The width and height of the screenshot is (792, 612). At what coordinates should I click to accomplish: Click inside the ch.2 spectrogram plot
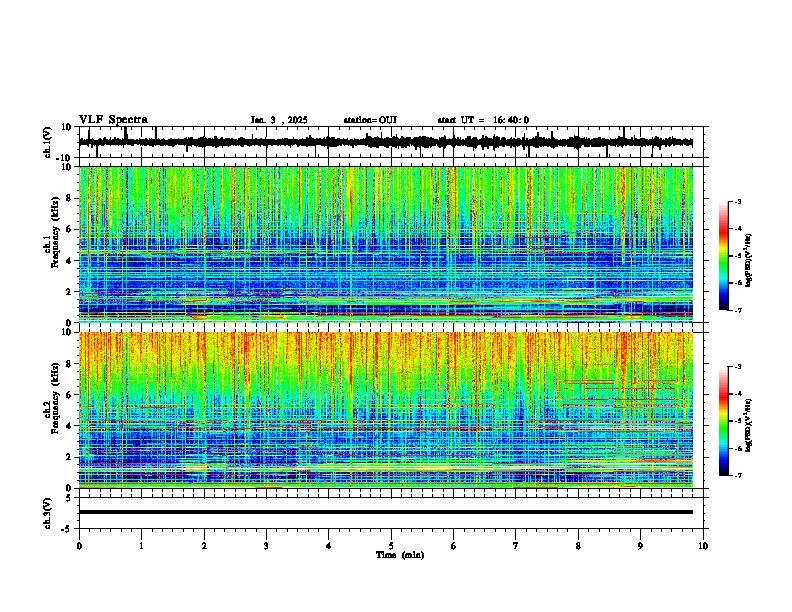click(385, 410)
